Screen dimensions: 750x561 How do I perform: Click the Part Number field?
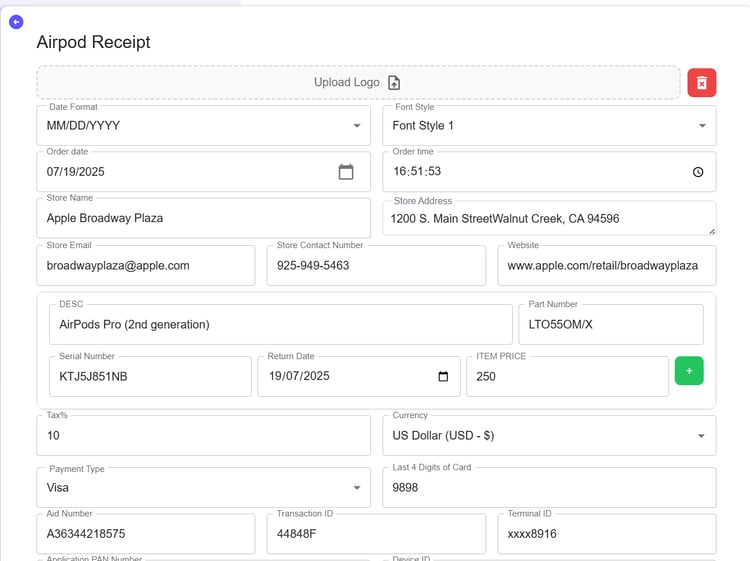click(x=611, y=325)
